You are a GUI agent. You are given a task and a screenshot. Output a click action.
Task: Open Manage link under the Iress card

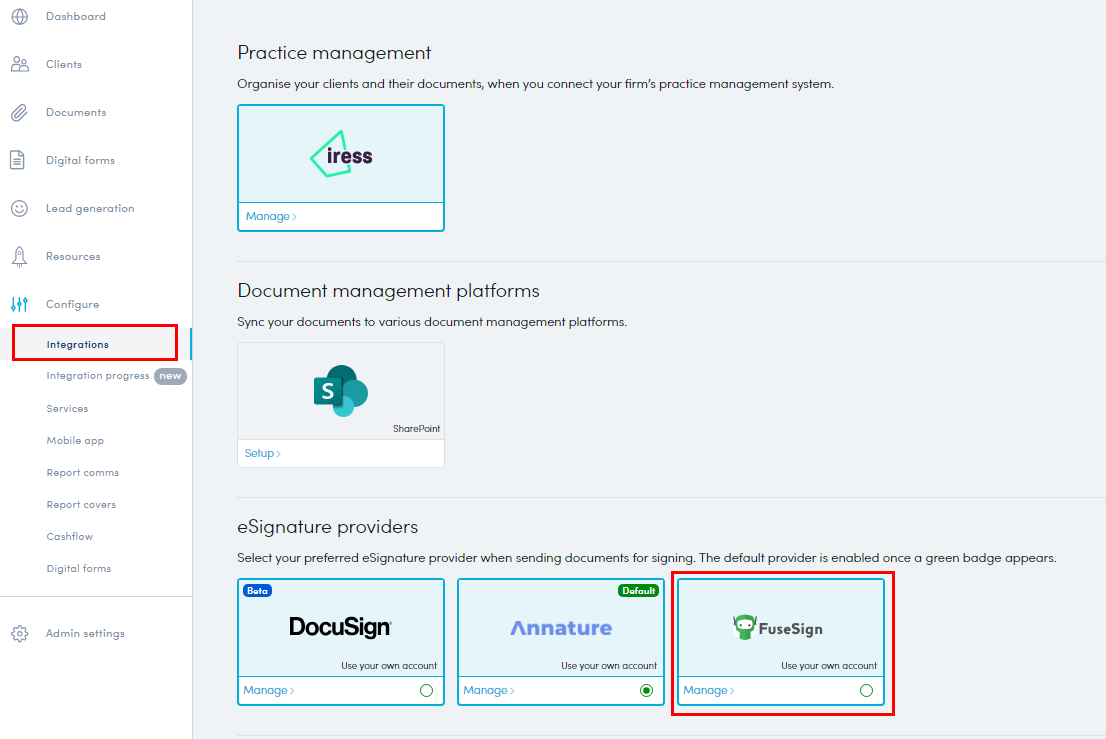click(271, 217)
